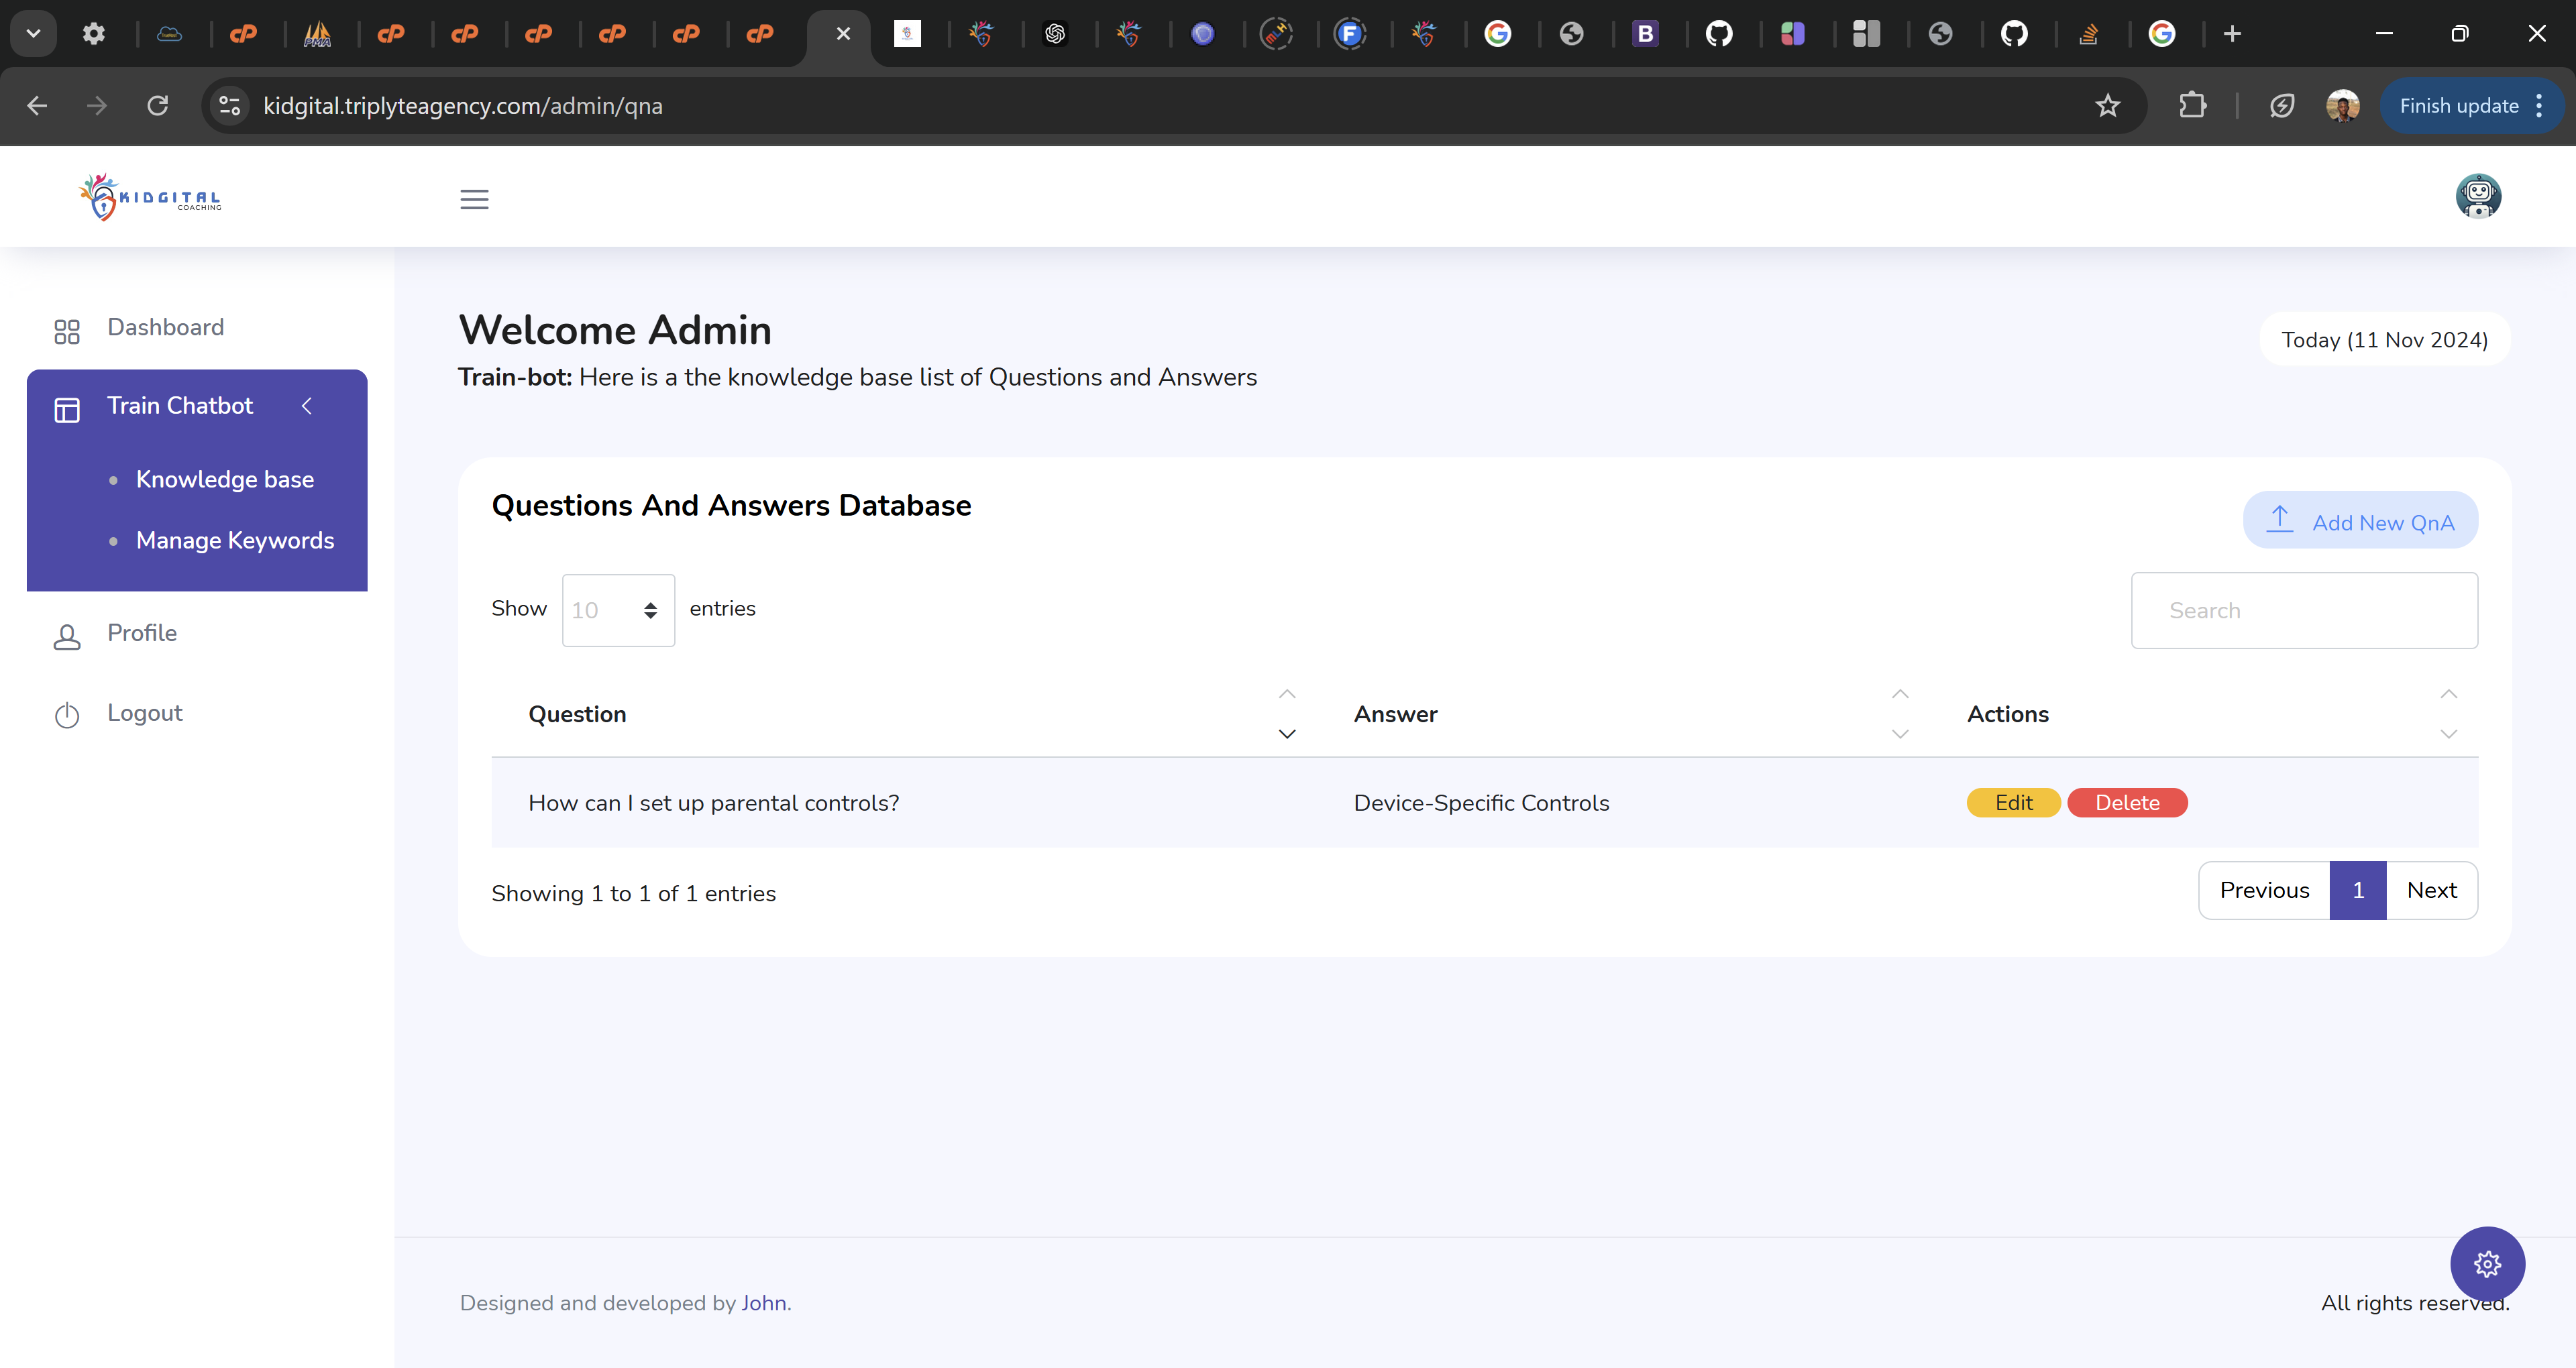This screenshot has width=2576, height=1368.
Task: Reload the page with refresh icon
Action: (158, 106)
